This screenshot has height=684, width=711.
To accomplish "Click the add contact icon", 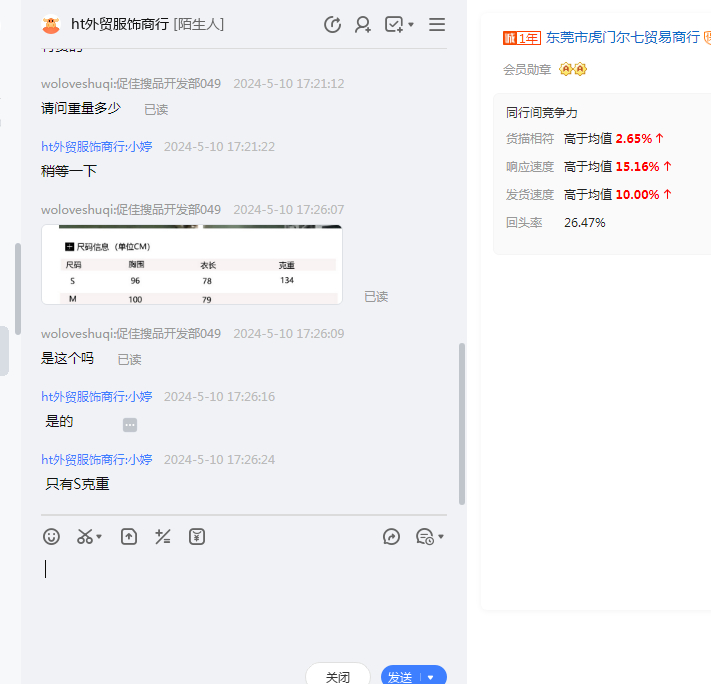I will [363, 25].
